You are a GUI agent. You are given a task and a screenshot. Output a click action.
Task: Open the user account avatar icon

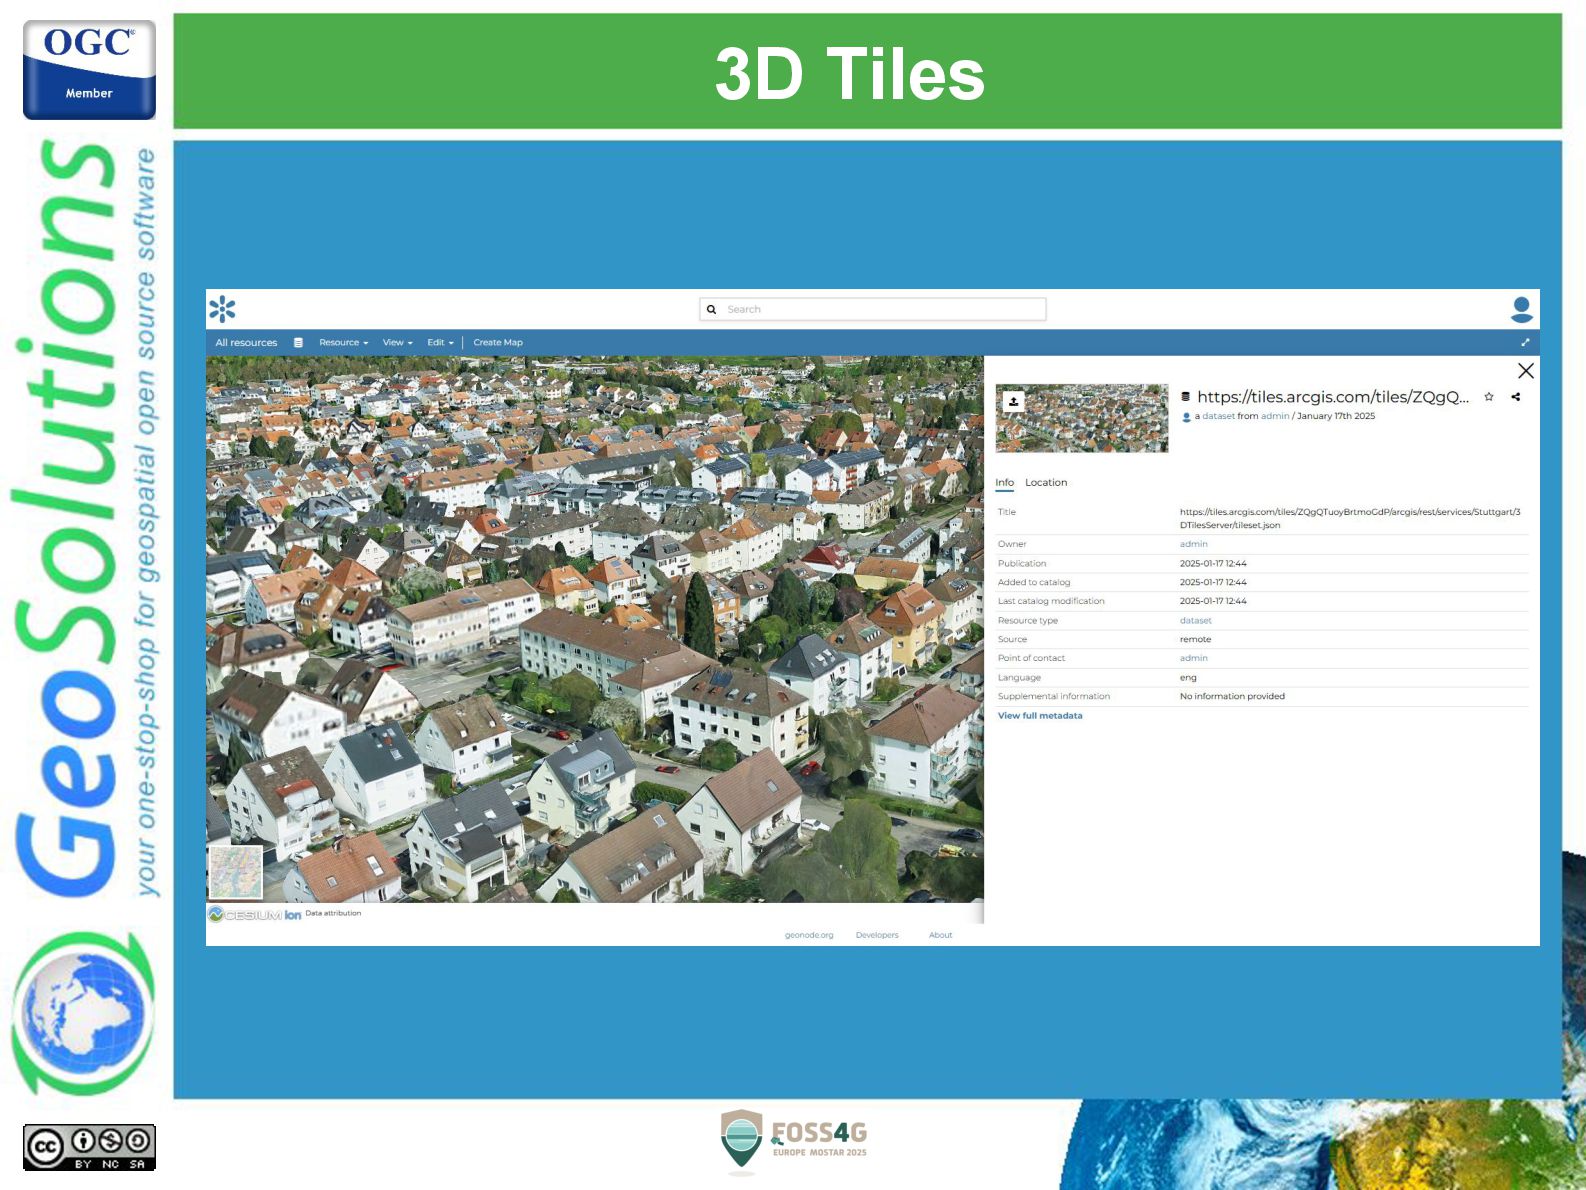point(1521,309)
